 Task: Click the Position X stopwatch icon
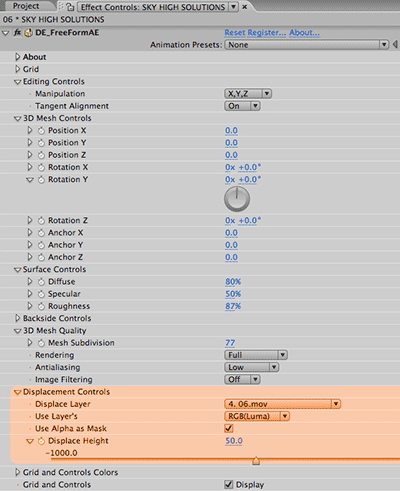[41, 131]
